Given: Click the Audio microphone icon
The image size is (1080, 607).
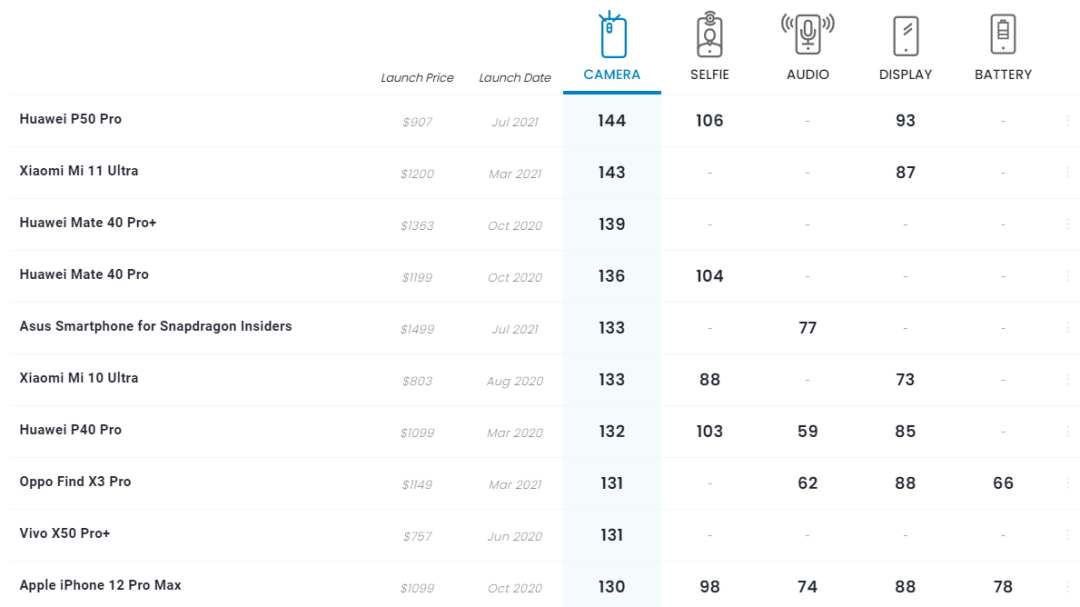Looking at the screenshot, I should point(807,34).
